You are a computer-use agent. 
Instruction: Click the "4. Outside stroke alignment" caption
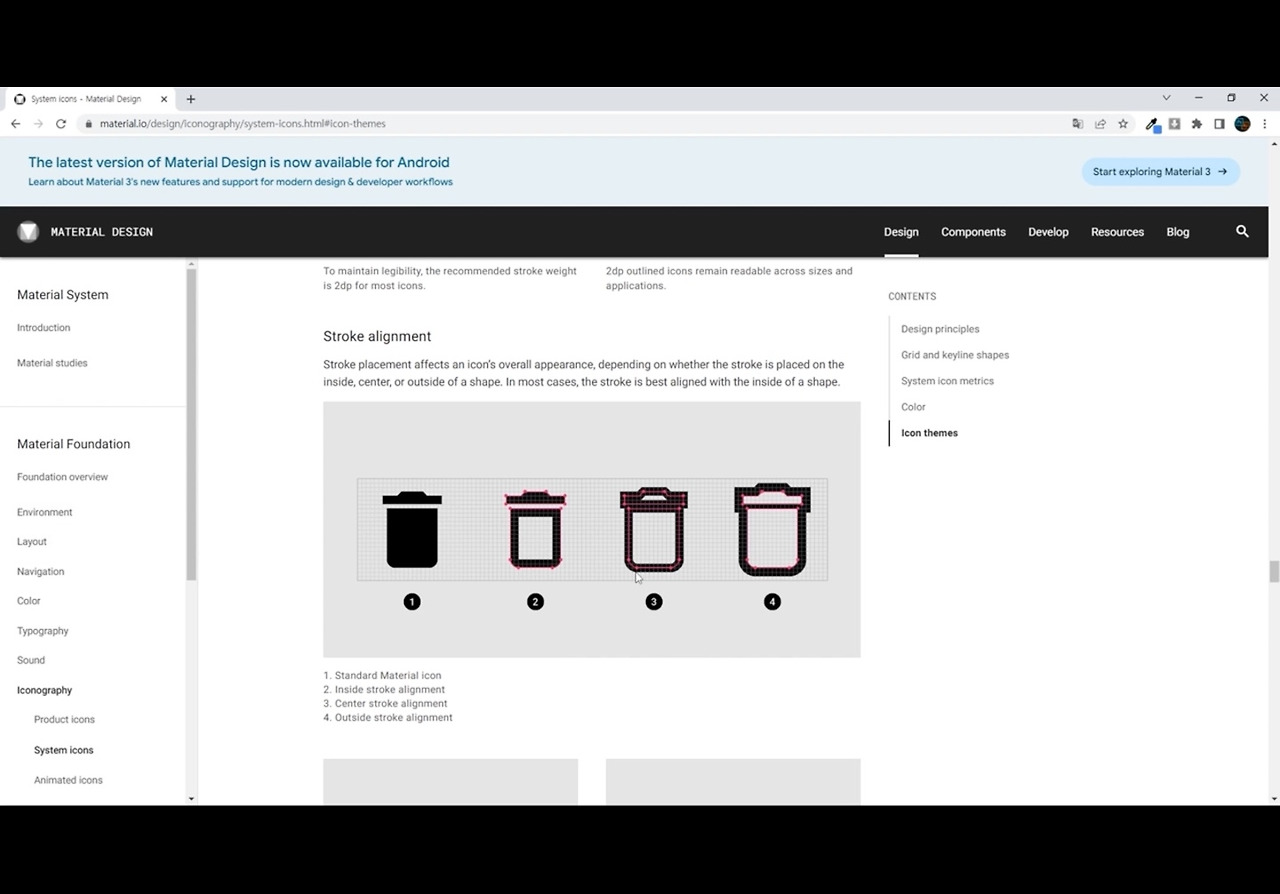[x=388, y=718]
